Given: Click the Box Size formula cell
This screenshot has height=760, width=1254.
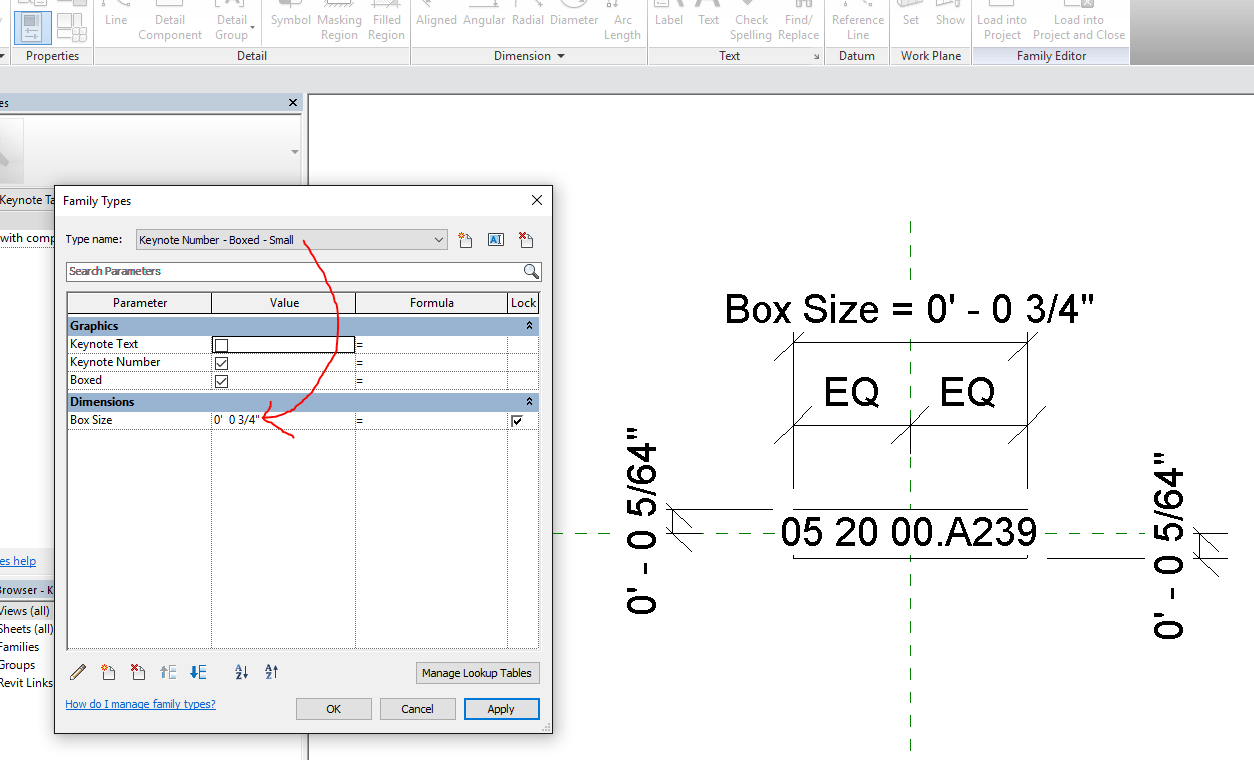Looking at the screenshot, I should 431,421.
